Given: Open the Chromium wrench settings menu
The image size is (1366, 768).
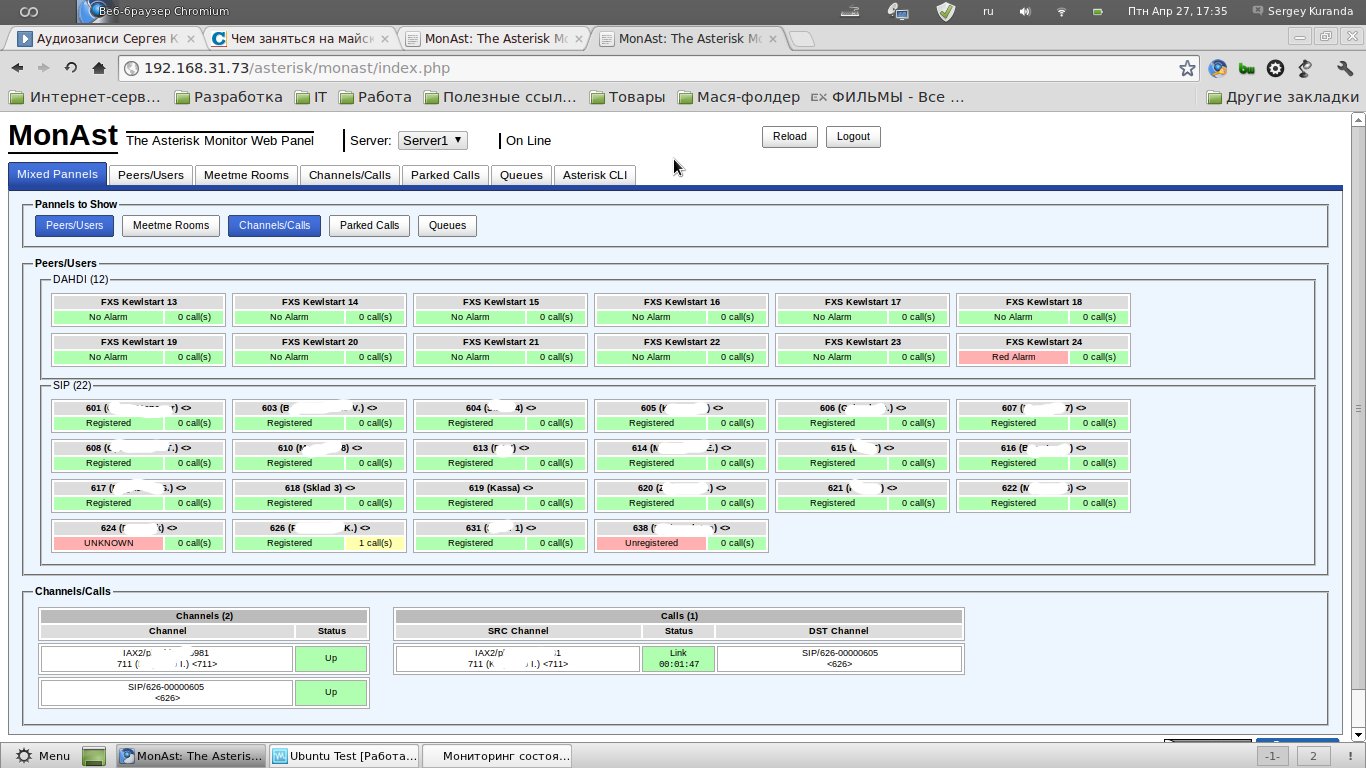Looking at the screenshot, I should pos(1344,69).
